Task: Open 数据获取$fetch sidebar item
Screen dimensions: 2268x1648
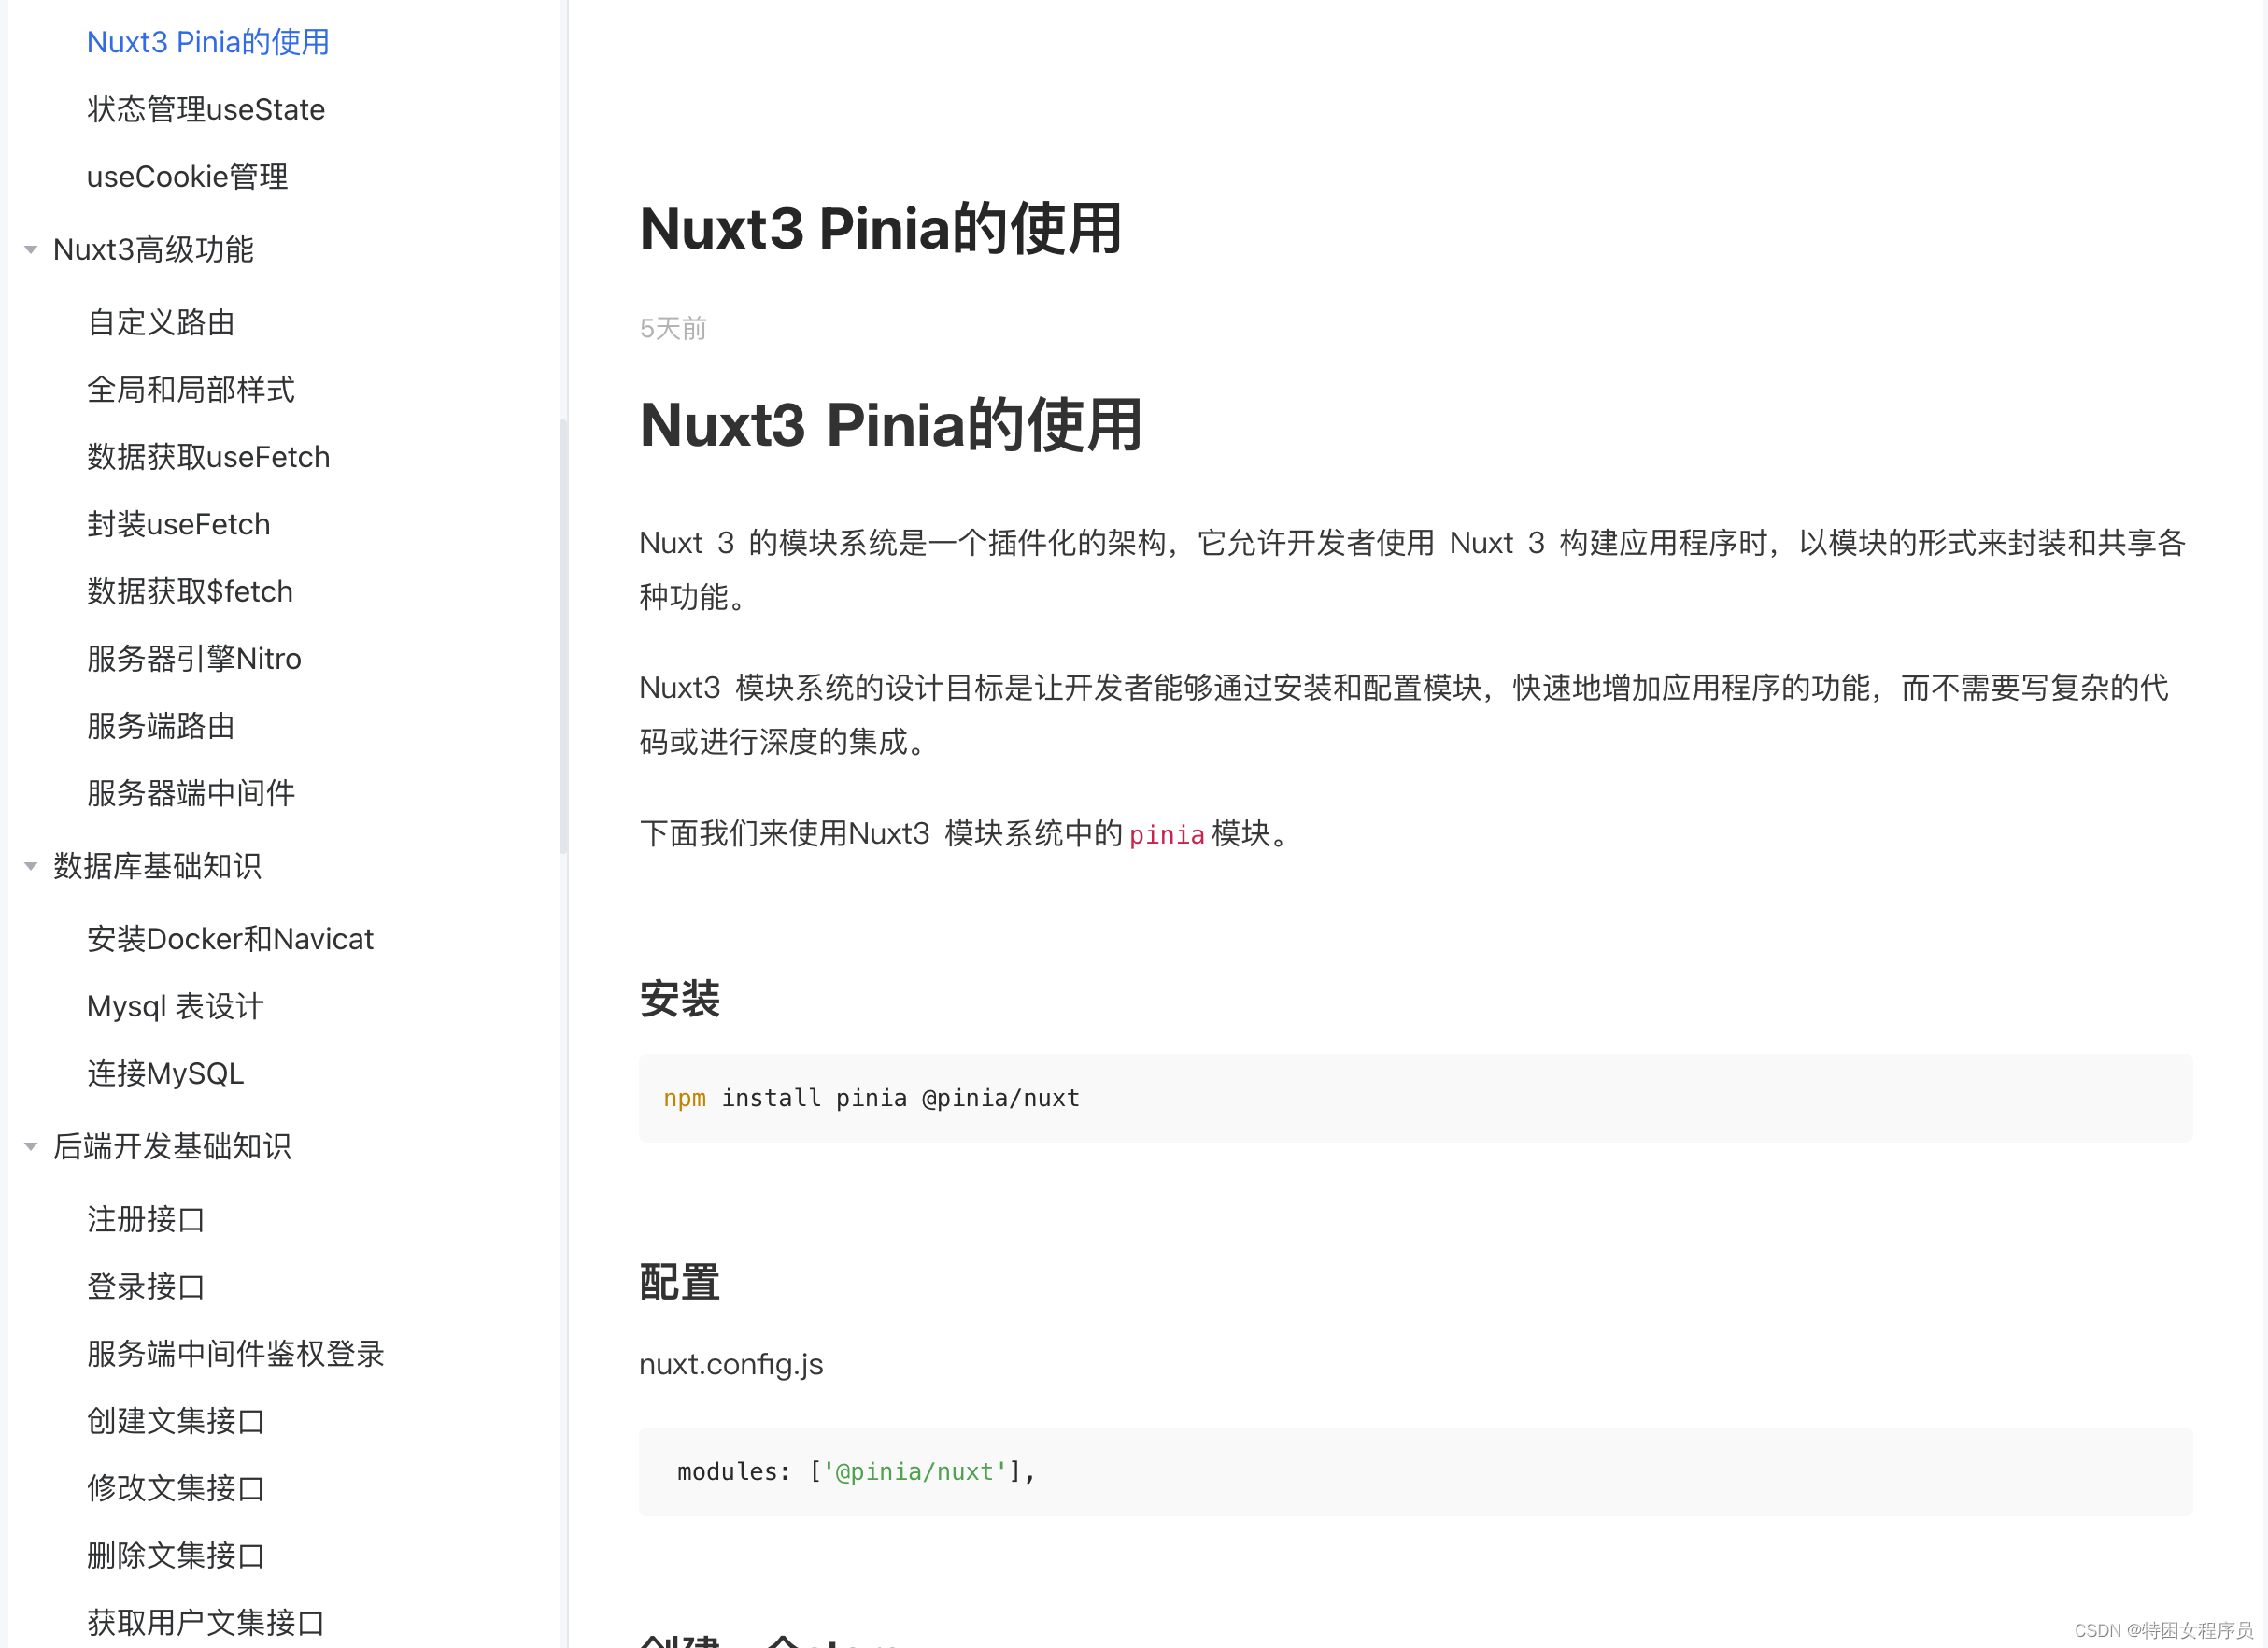Action: [190, 590]
